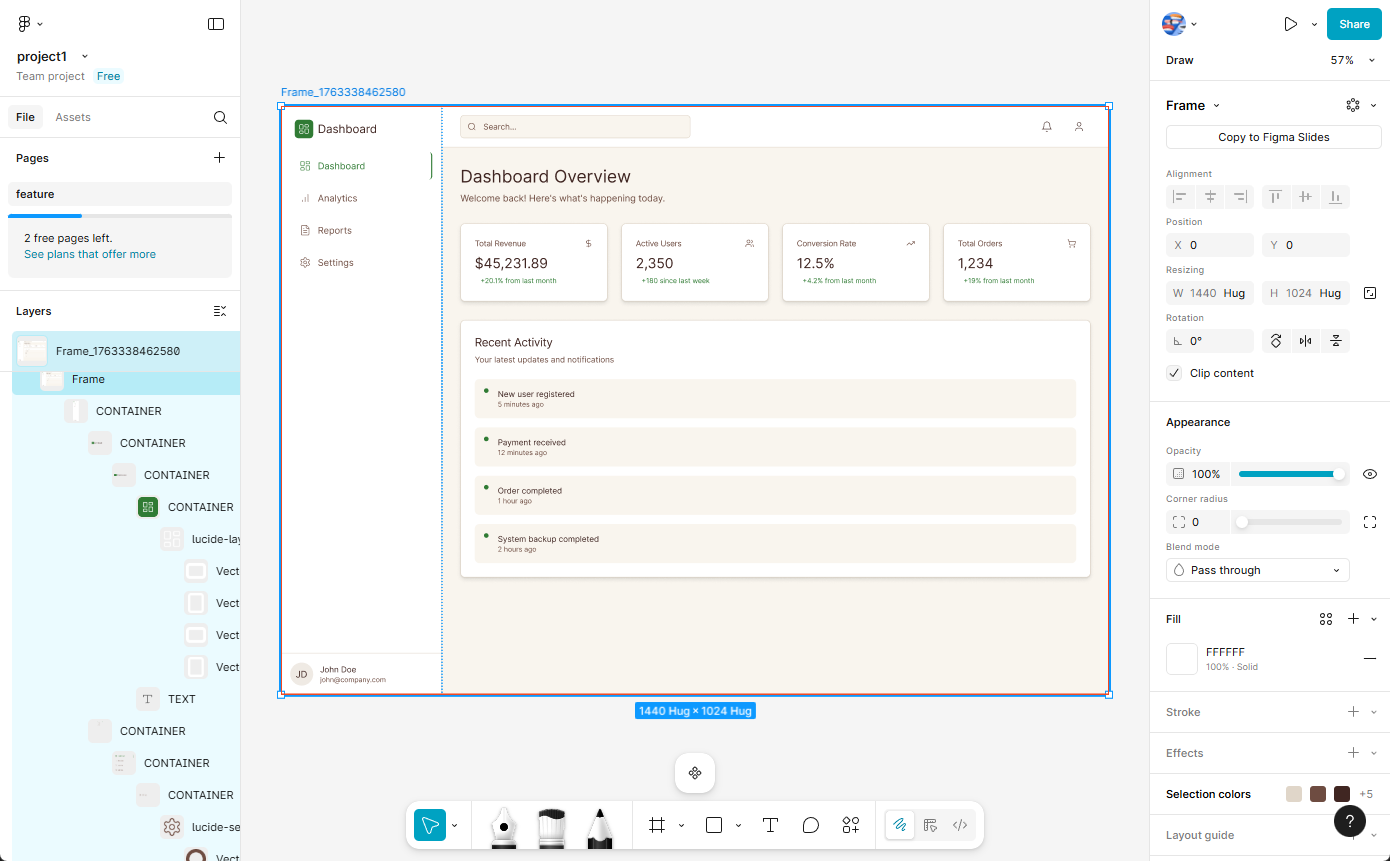1390x861 pixels.
Task: Select the Pencil tool
Action: [601, 825]
